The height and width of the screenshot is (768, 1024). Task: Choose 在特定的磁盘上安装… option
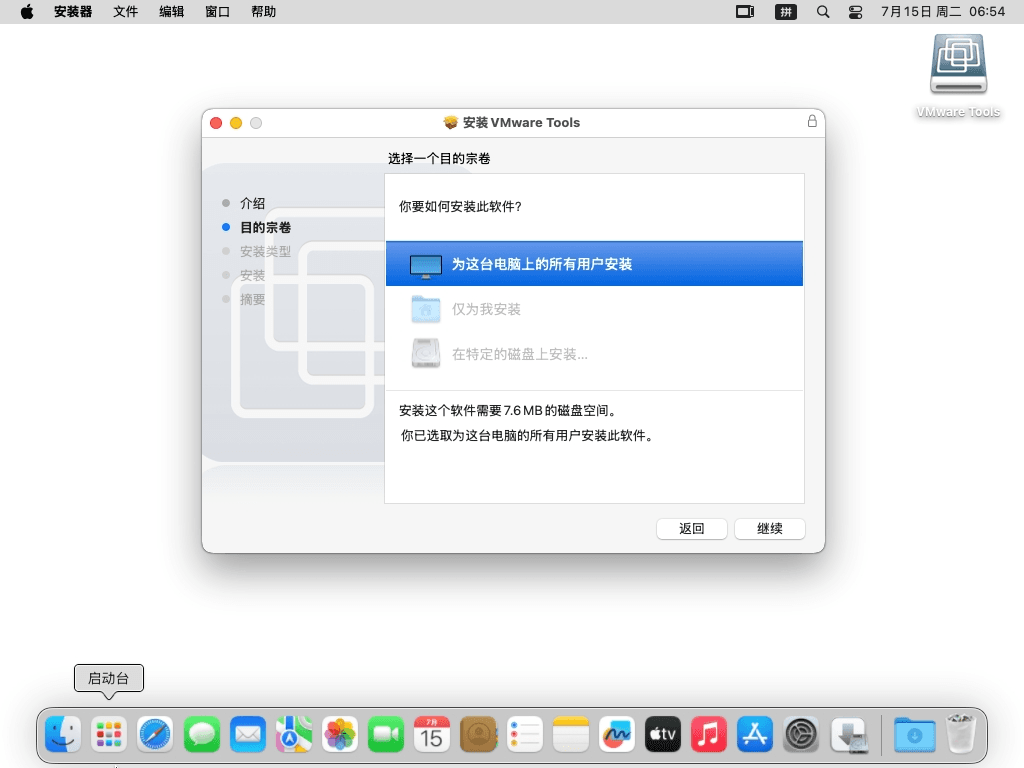(594, 354)
